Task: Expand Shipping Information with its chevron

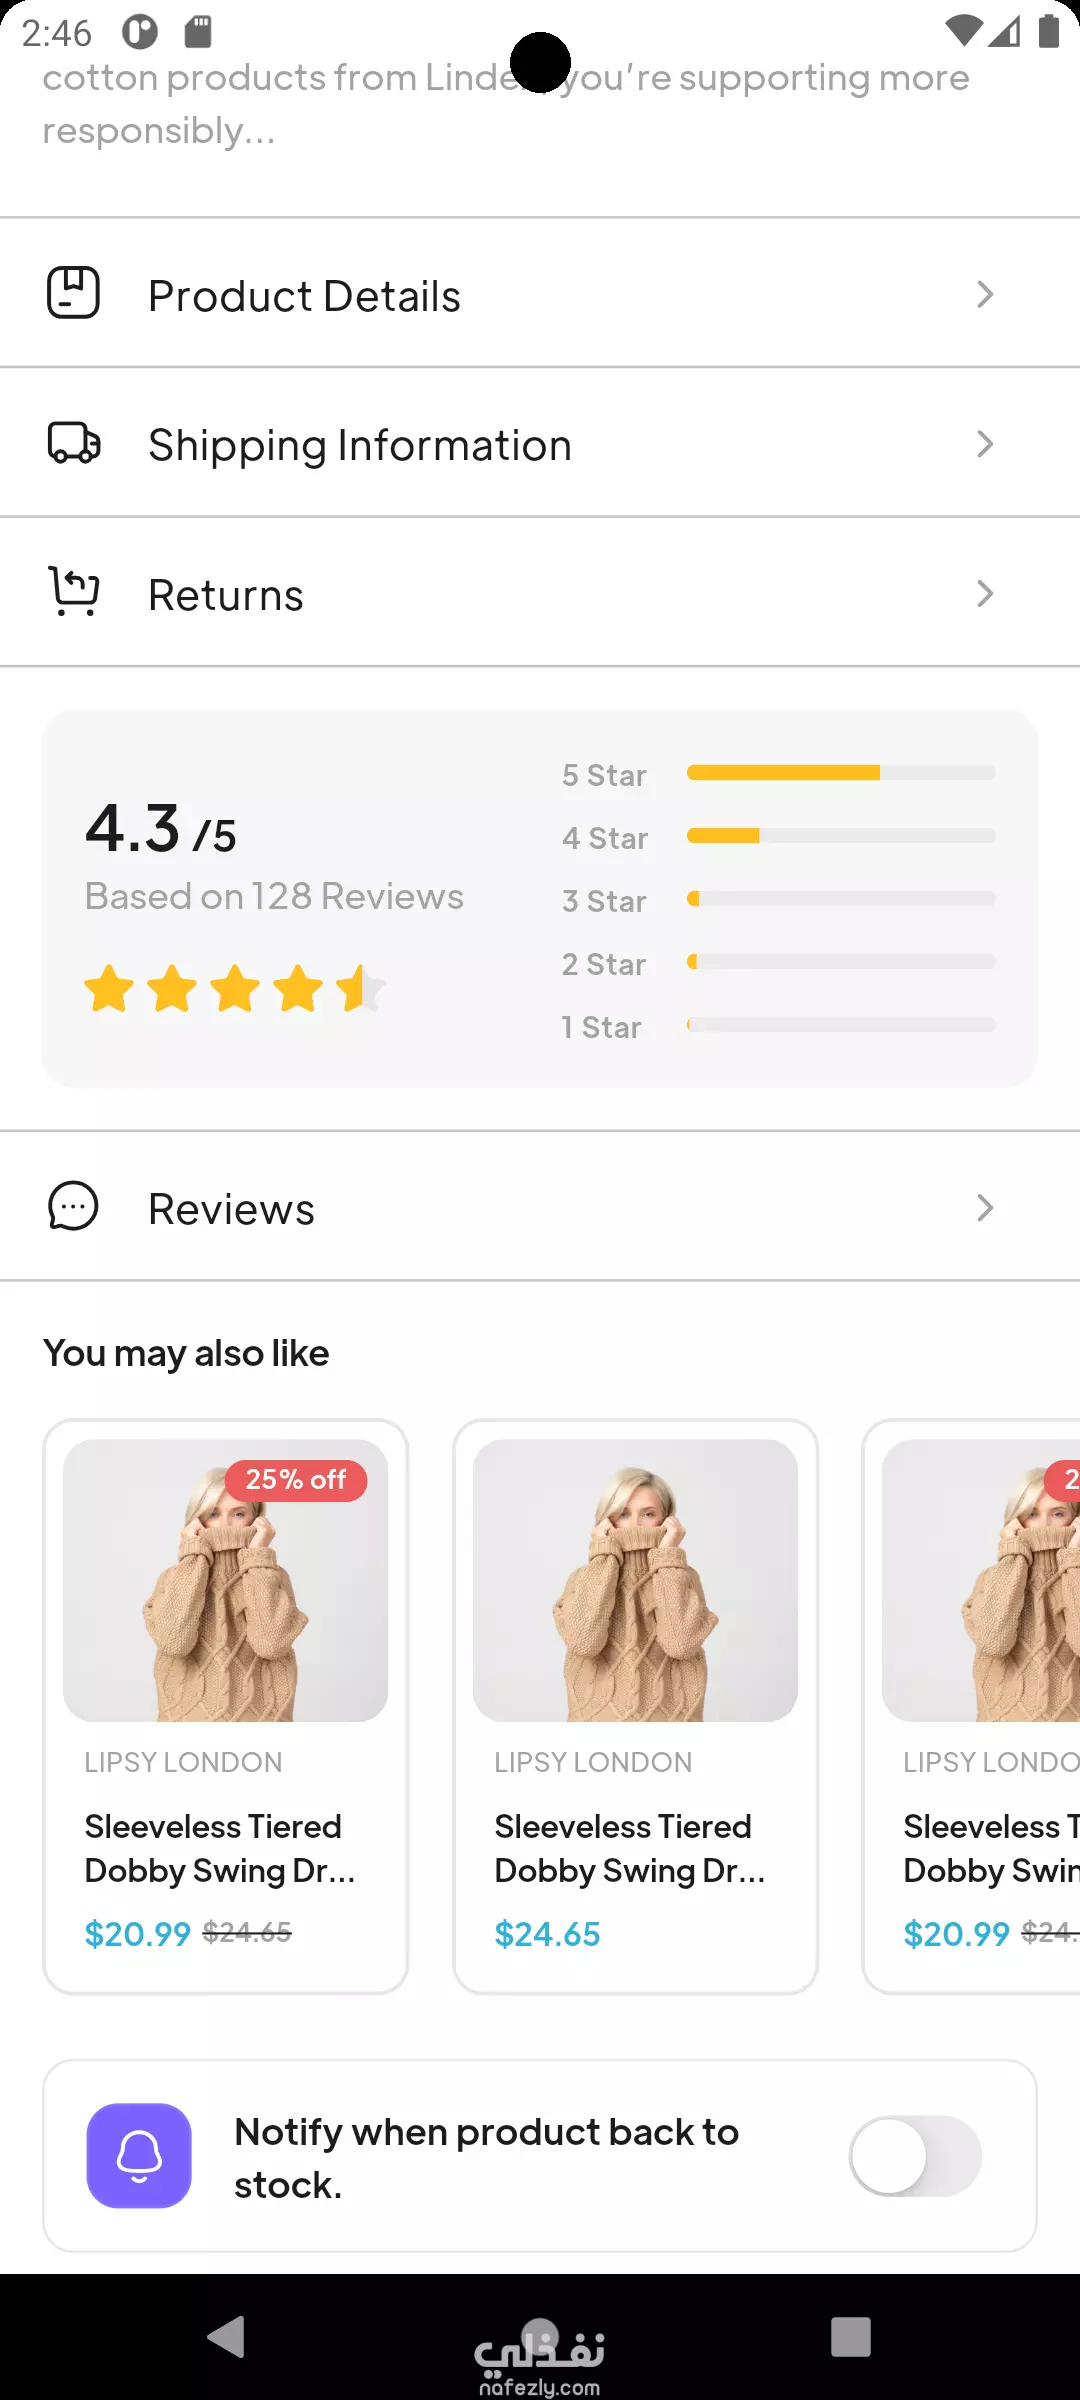Action: pyautogui.click(x=985, y=444)
